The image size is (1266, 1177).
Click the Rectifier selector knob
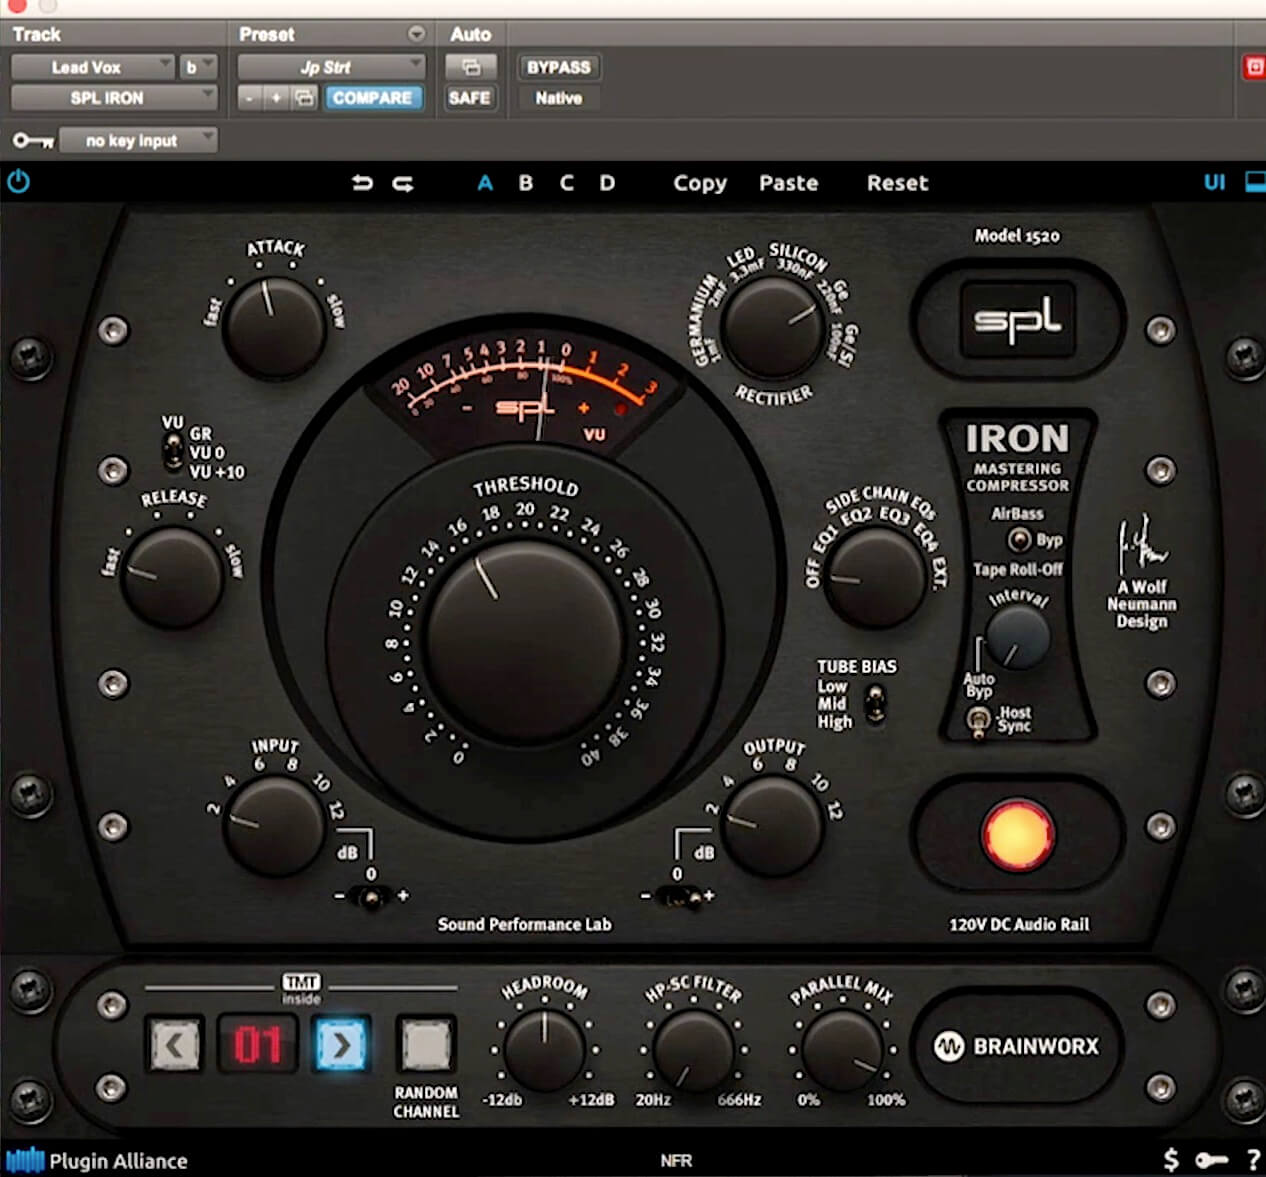773,329
